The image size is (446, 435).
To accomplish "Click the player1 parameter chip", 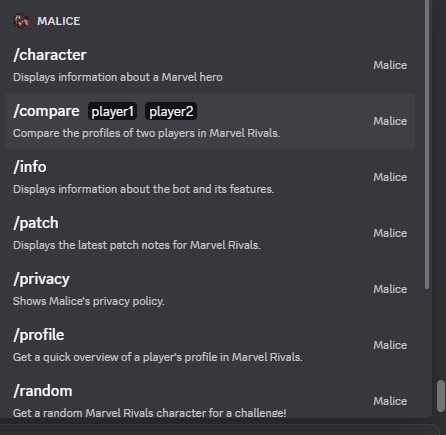I will 112,111.
